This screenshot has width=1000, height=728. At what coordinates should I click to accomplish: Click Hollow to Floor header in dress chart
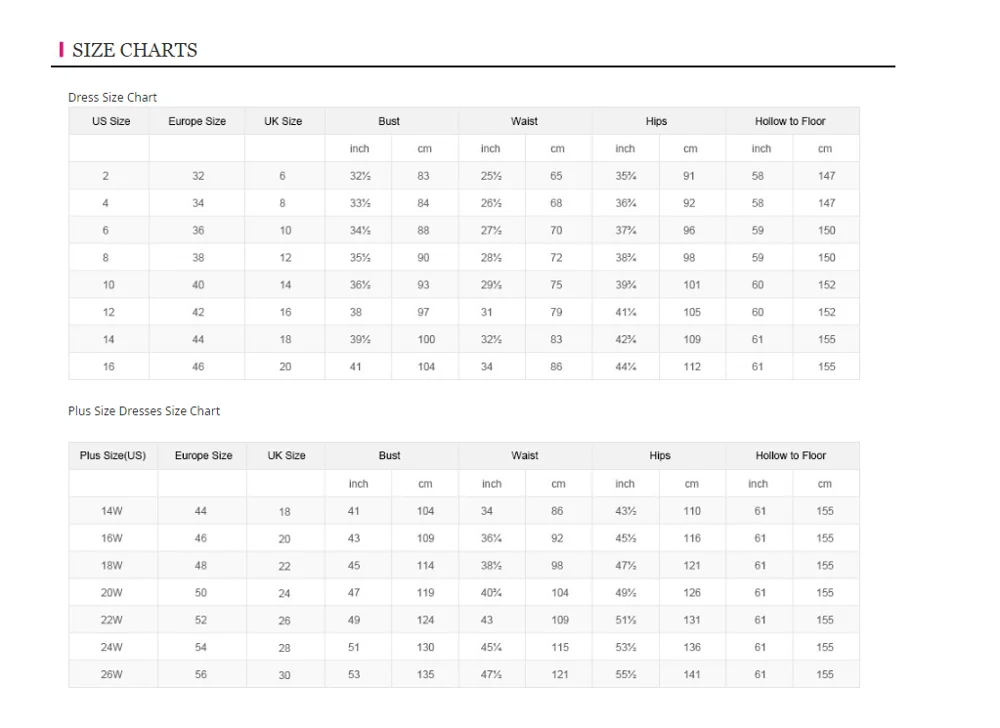tap(790, 121)
